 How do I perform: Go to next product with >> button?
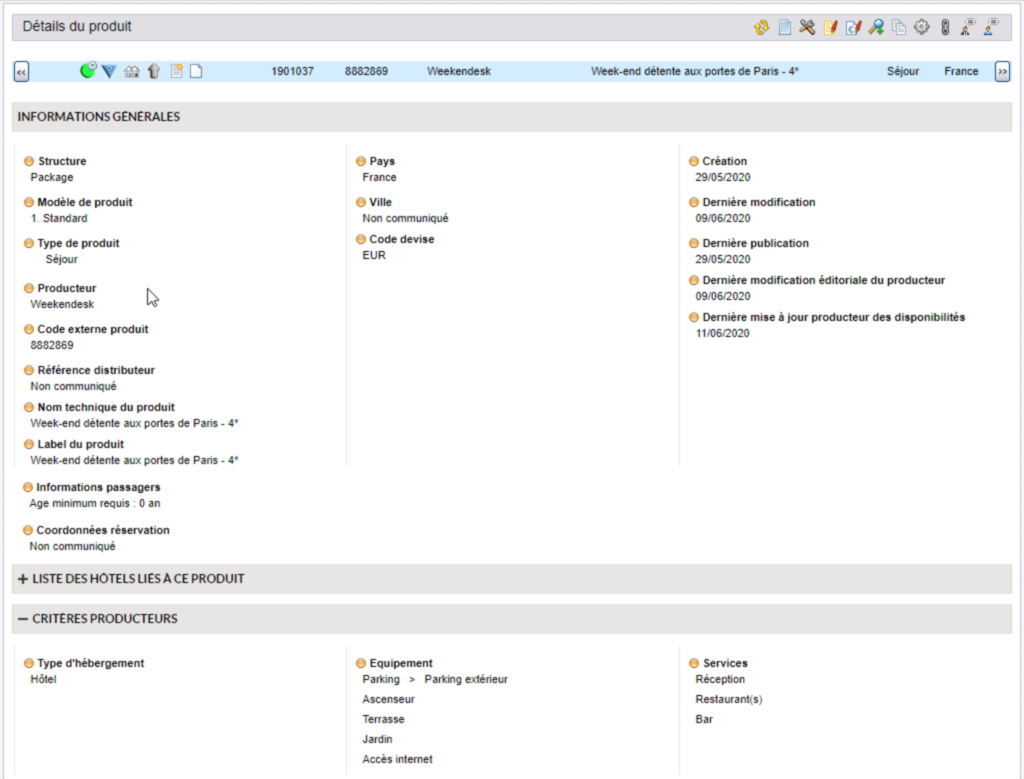[x=1001, y=72]
